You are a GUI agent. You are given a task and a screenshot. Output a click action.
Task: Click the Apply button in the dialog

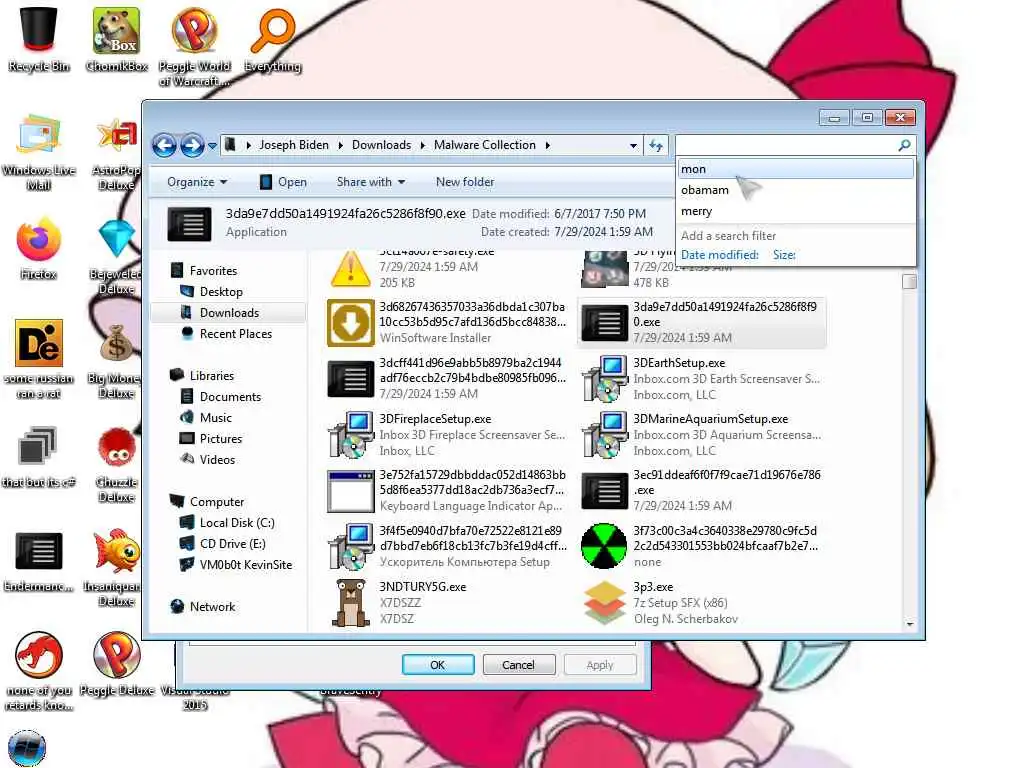(x=600, y=665)
